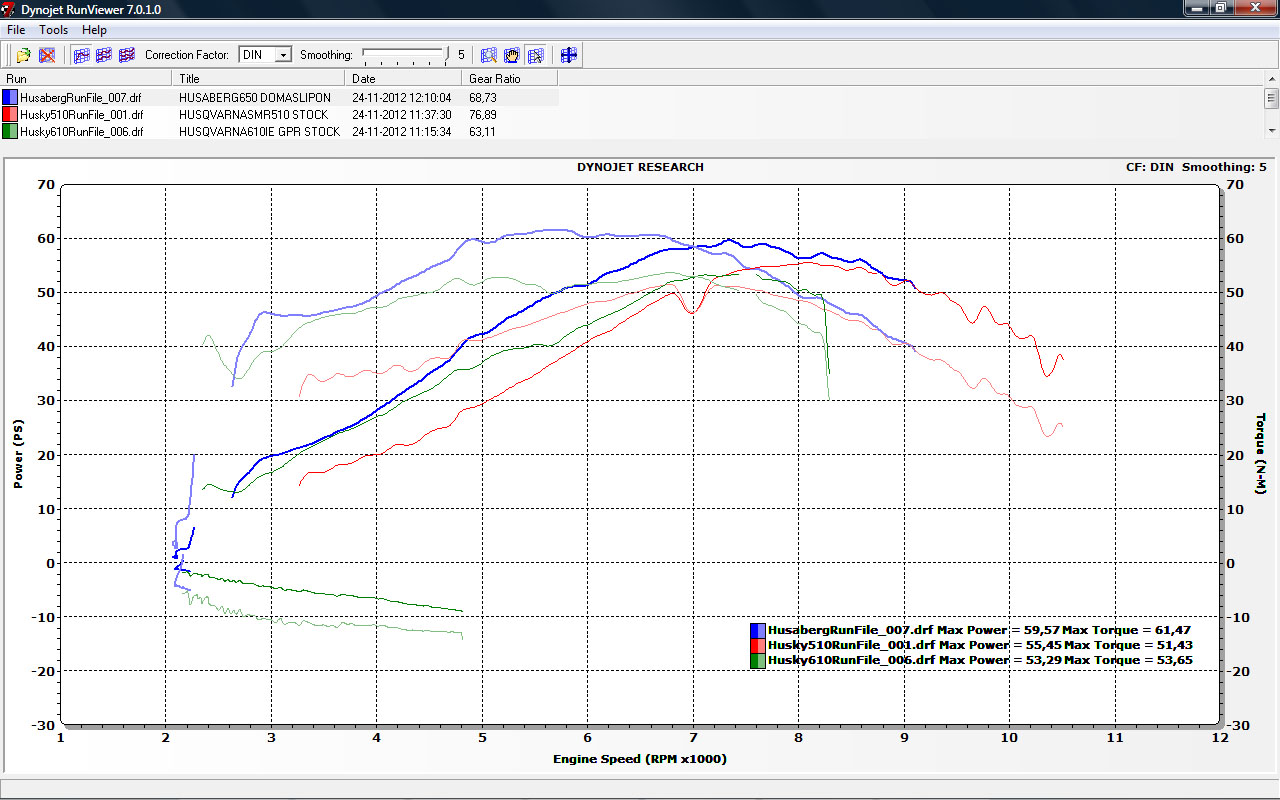Viewport: 1280px width, 800px height.
Task: Open the Correction Factor DIN dropdown
Action: 265,55
